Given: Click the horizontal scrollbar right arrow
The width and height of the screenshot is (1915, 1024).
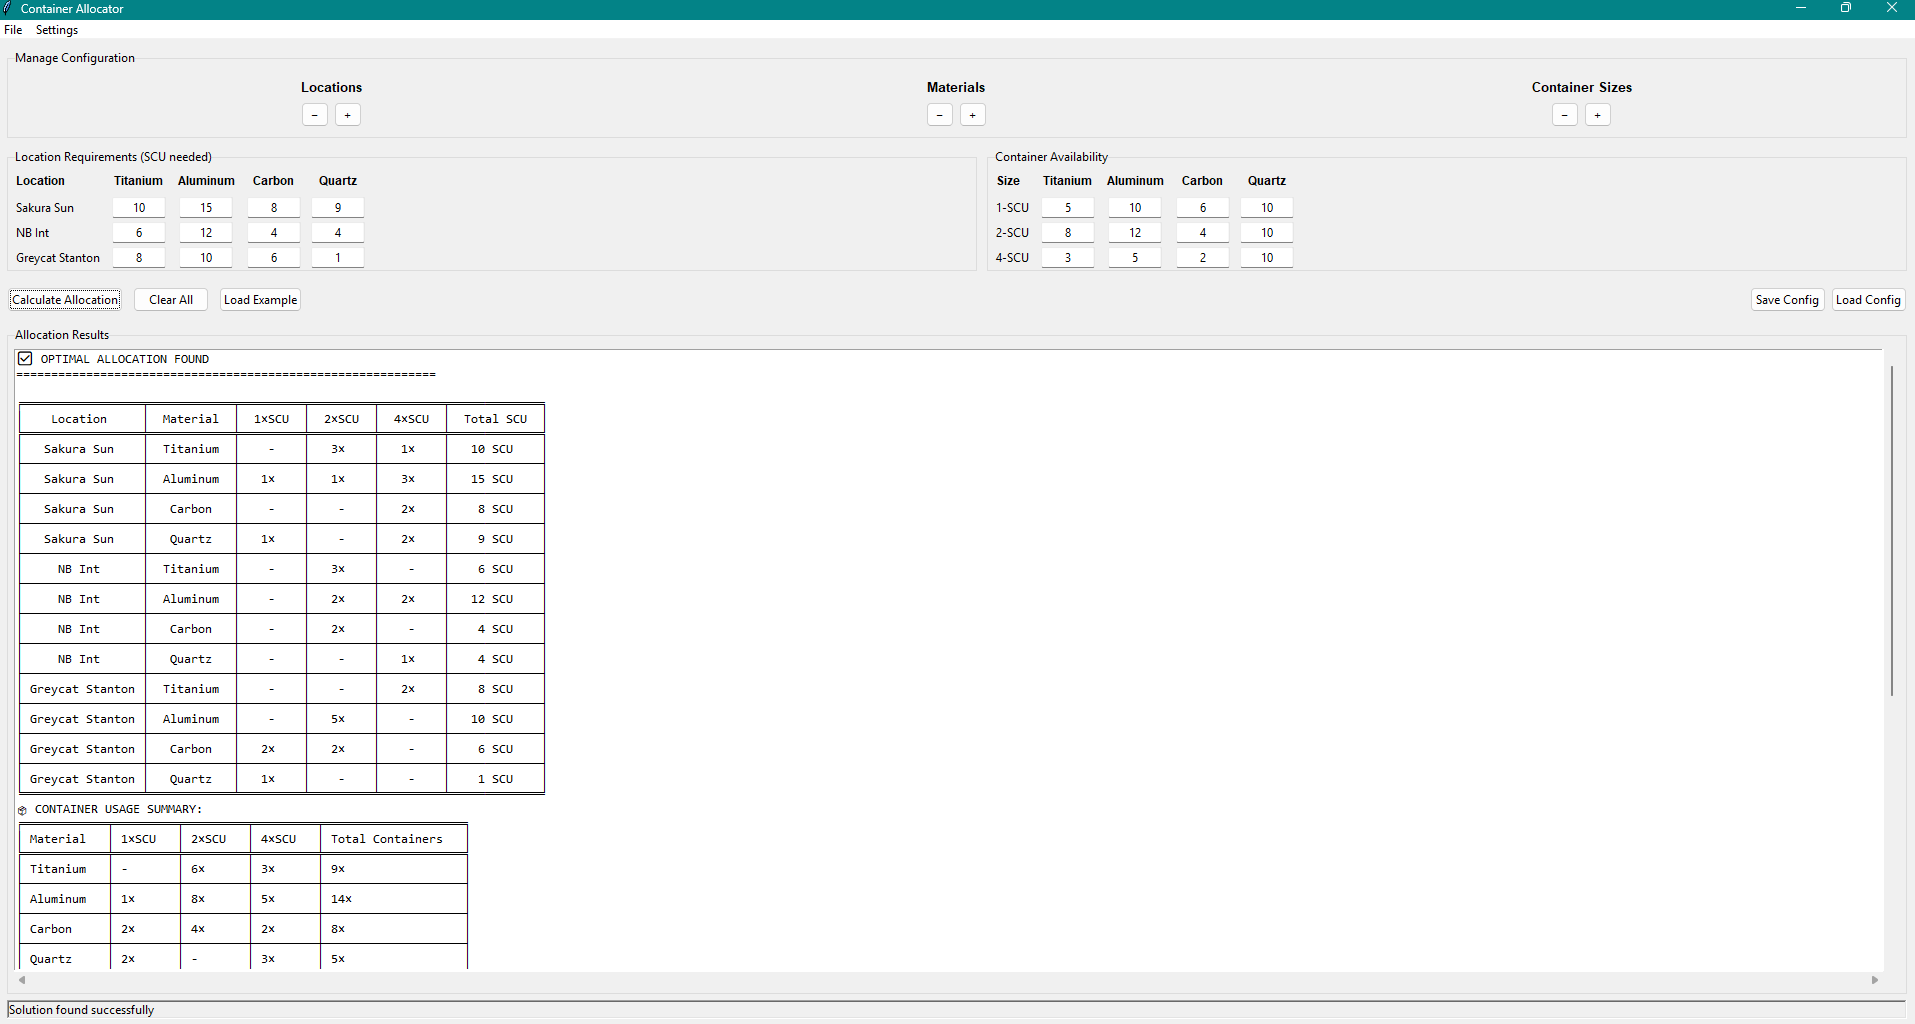Looking at the screenshot, I should click(1875, 980).
